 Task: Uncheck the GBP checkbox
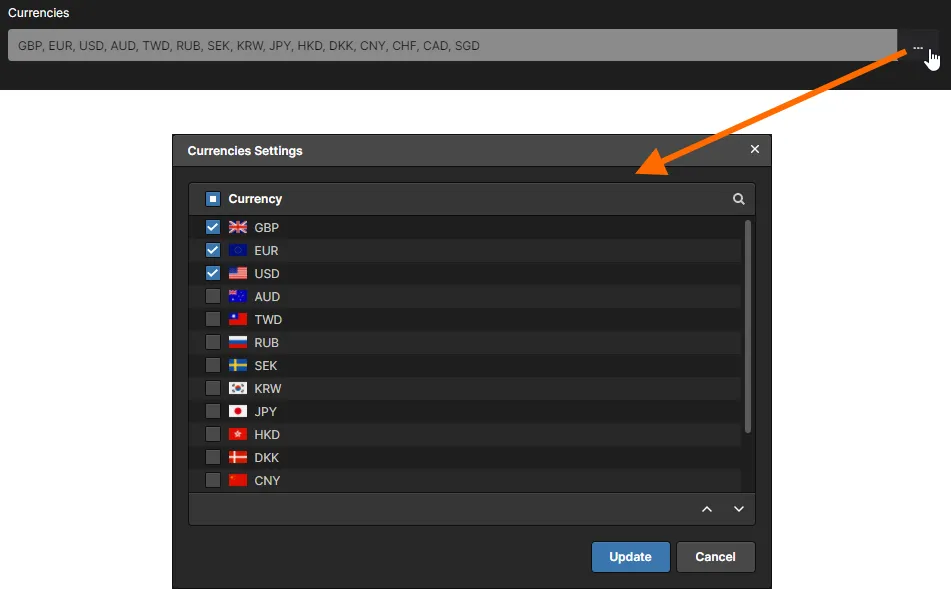tap(212, 227)
